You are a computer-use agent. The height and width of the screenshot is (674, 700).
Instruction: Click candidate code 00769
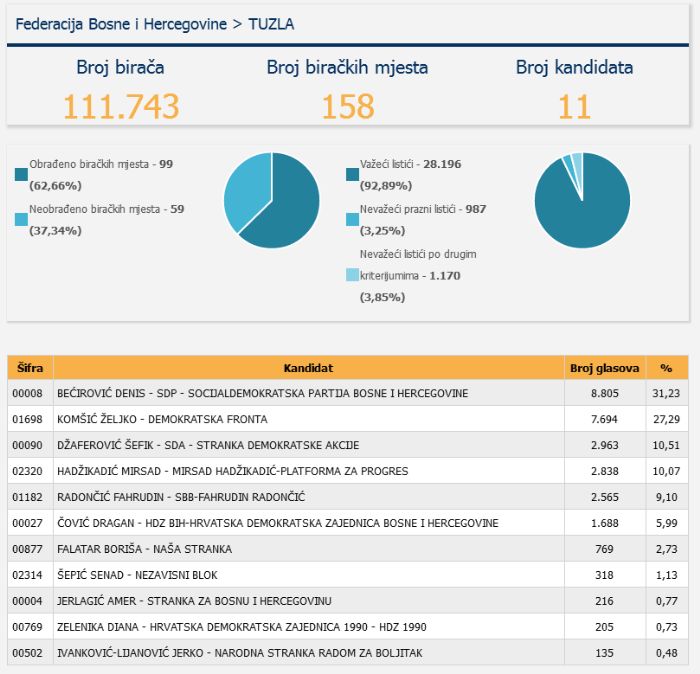click(x=27, y=627)
